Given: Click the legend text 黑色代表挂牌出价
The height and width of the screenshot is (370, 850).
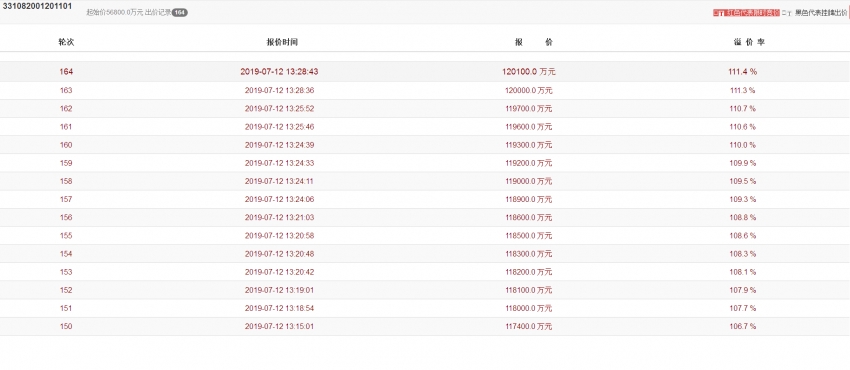Looking at the screenshot, I should point(821,12).
